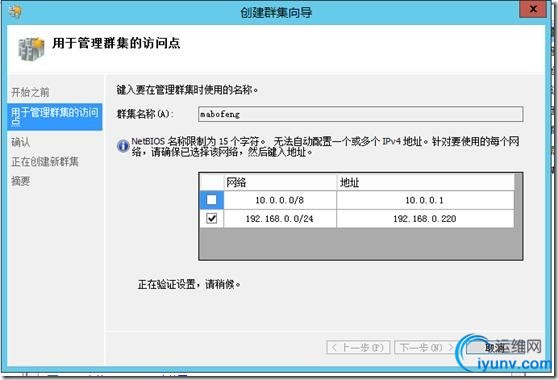
Task: Click the 地址 column header
Action: pyautogui.click(x=425, y=183)
